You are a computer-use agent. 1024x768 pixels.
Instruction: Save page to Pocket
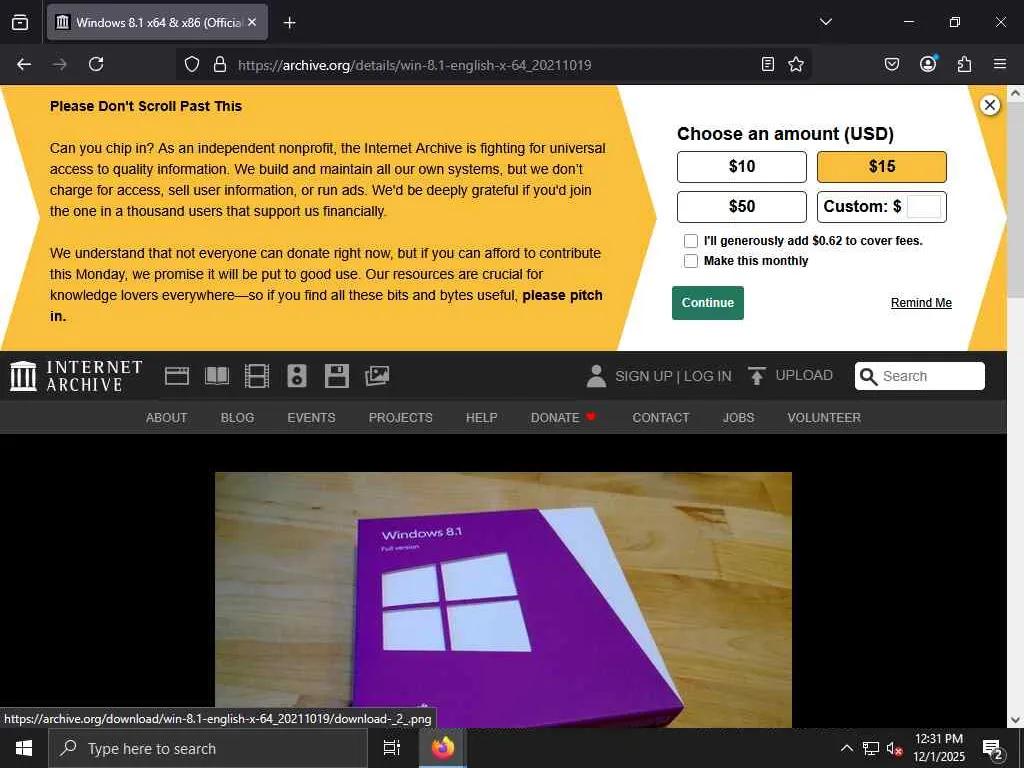coord(891,64)
